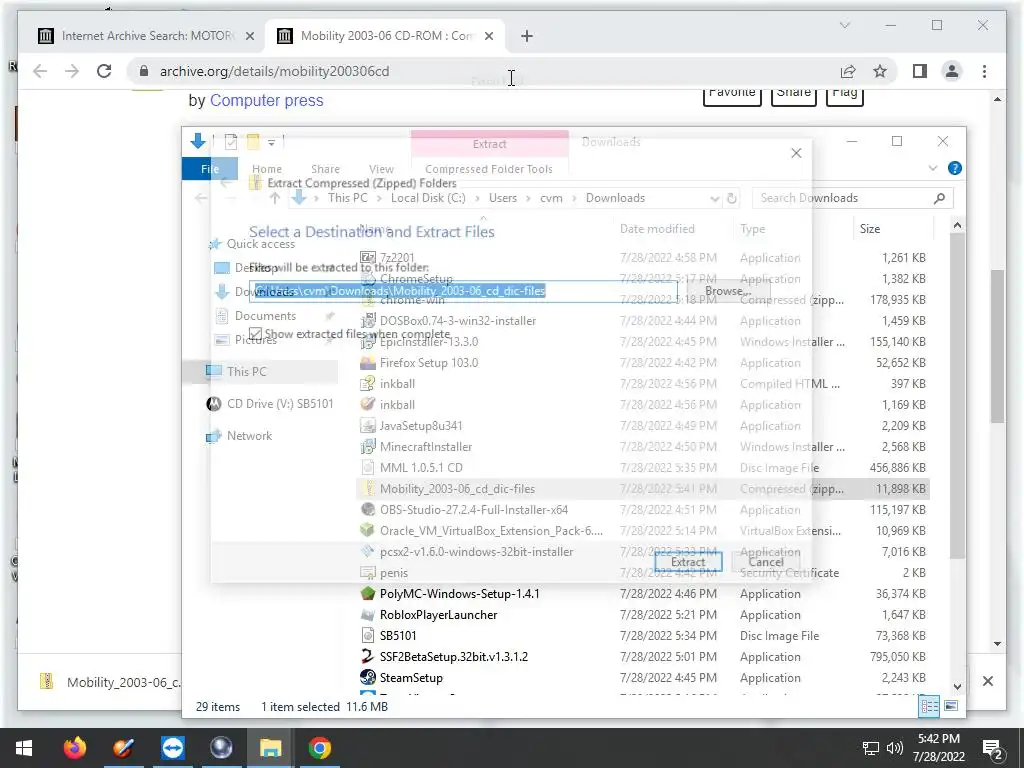Open the Home ribbon tab
Viewport: 1024px width, 768px height.
(266, 169)
